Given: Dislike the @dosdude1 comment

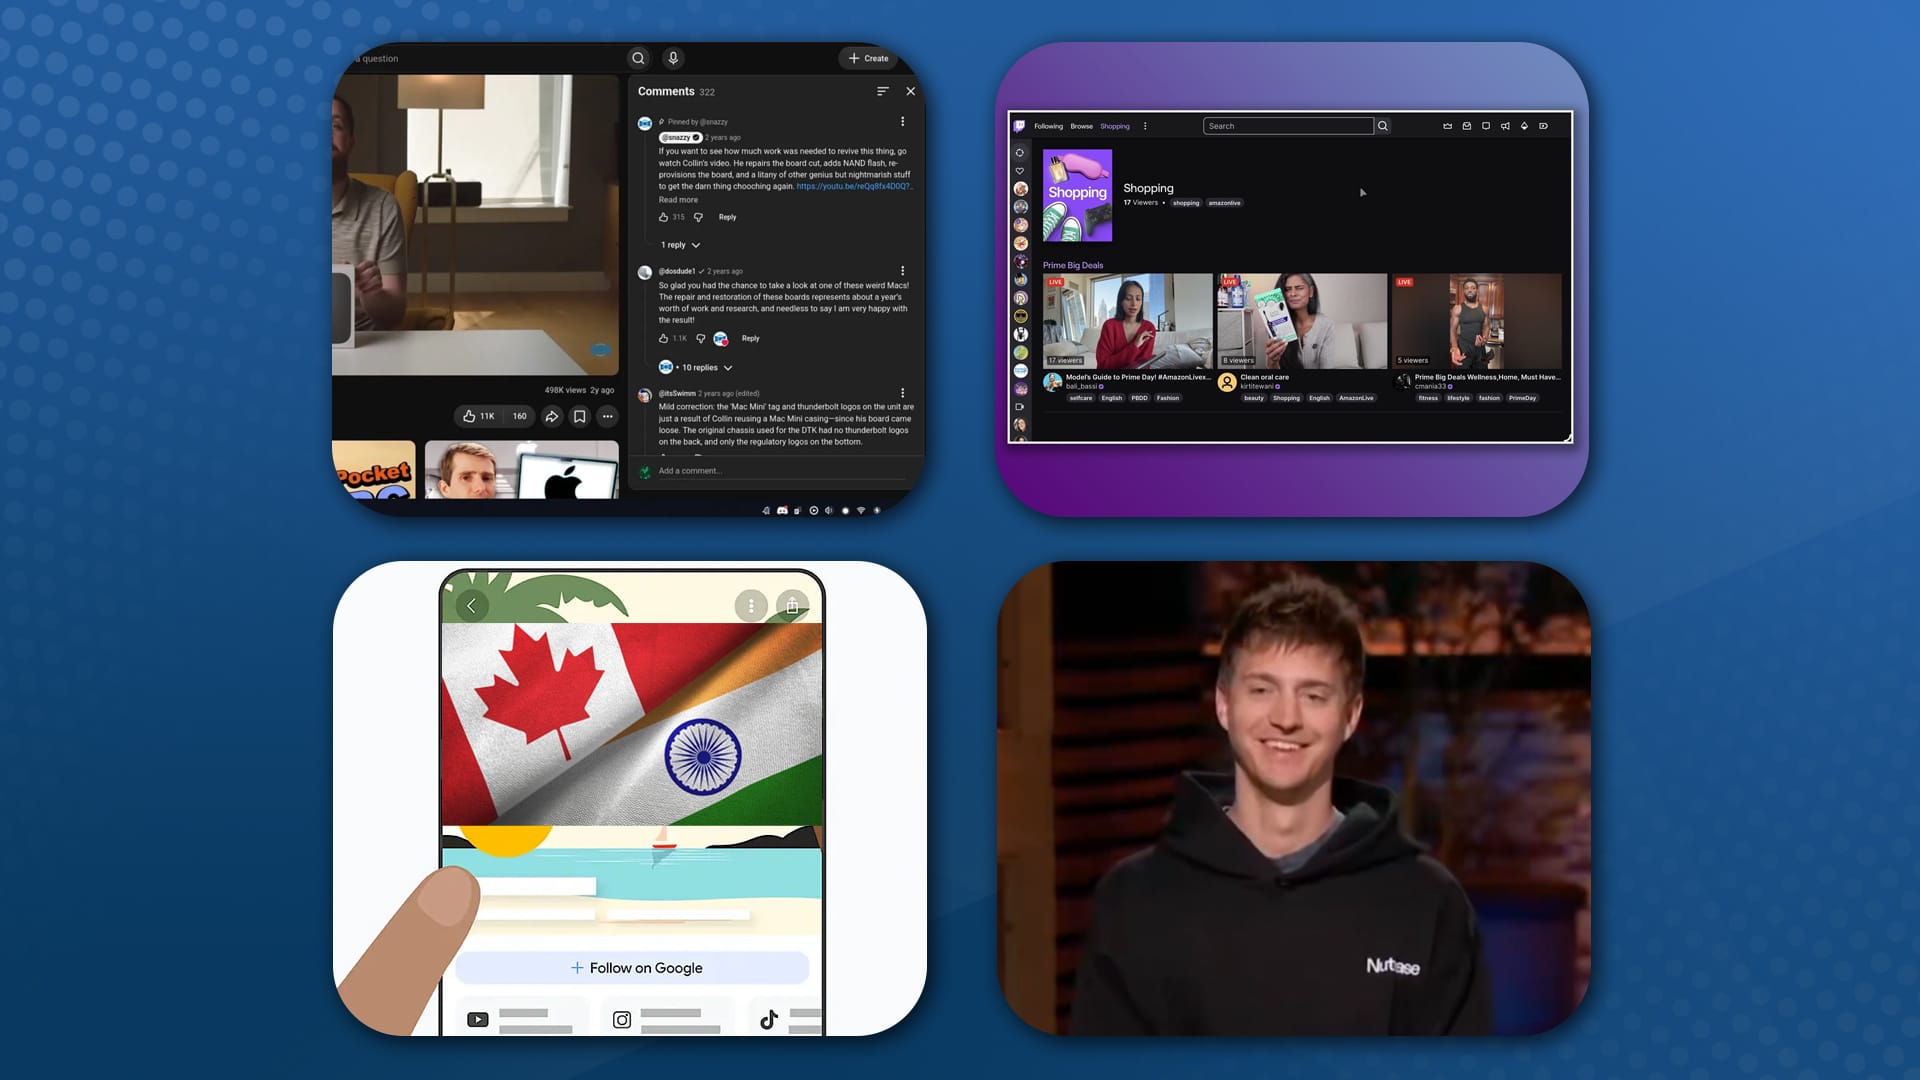Looking at the screenshot, I should 700,338.
